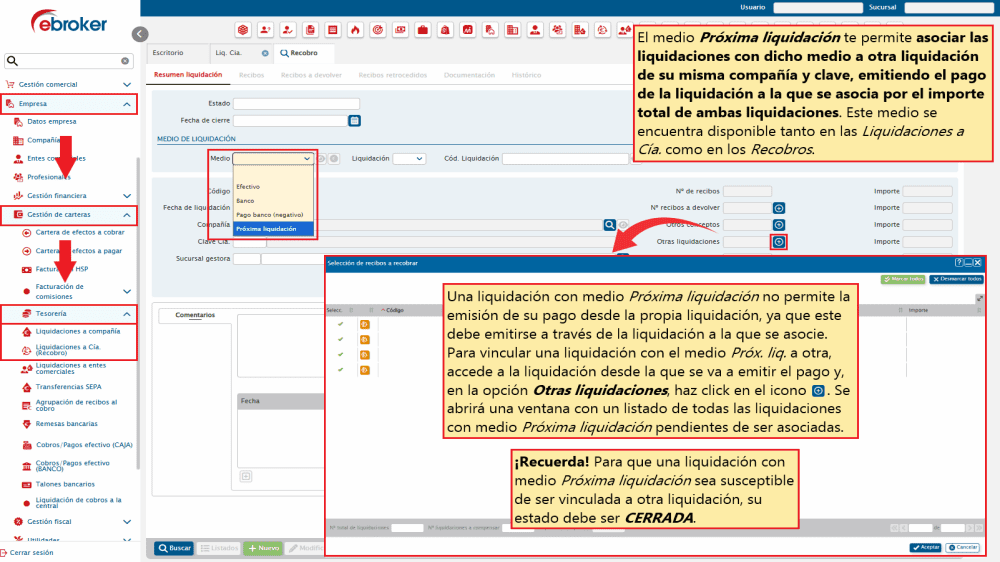Click the target icon in the top toolbar
1000x562 pixels.
coord(378,30)
